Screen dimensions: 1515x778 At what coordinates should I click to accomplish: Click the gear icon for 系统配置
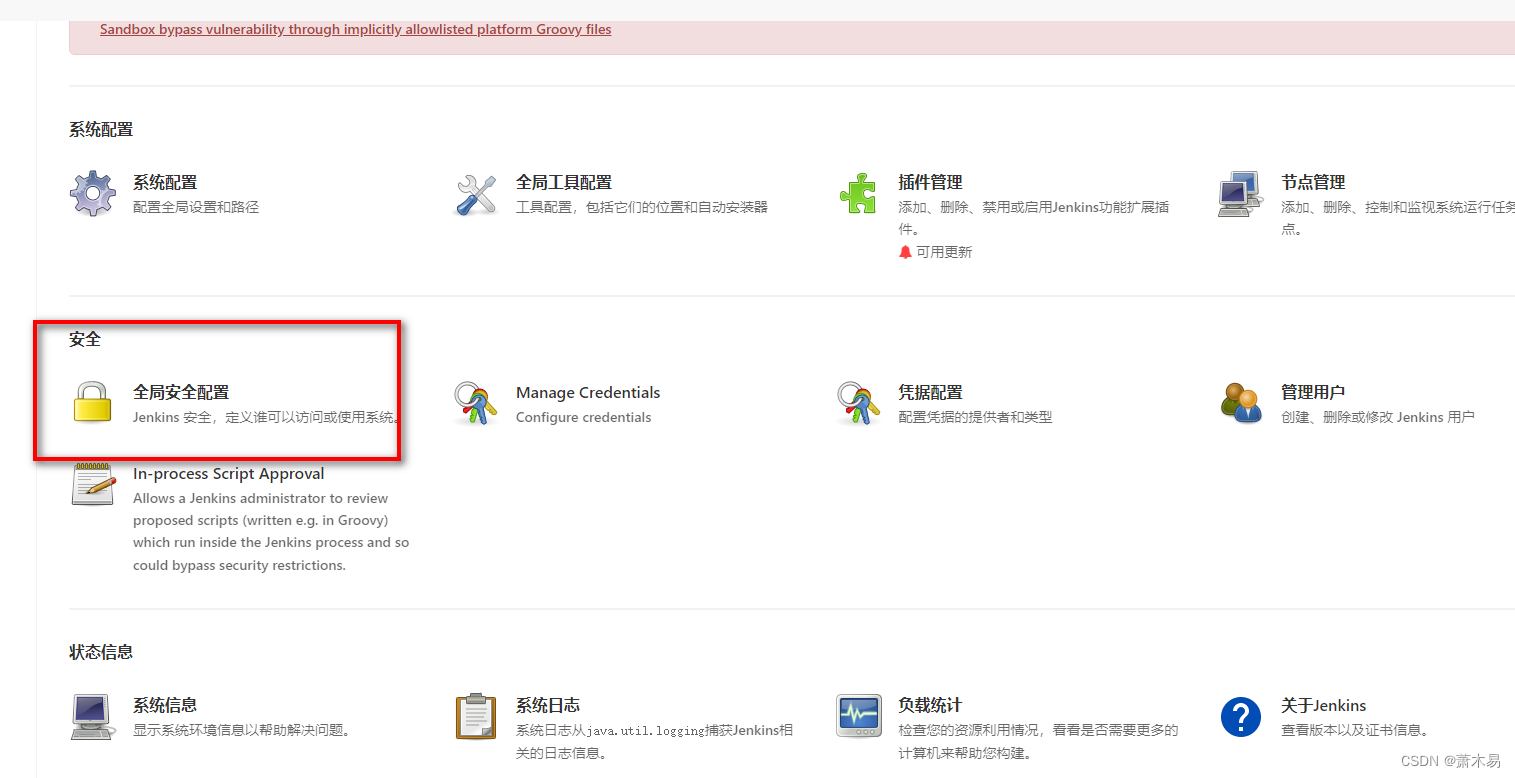[x=92, y=193]
